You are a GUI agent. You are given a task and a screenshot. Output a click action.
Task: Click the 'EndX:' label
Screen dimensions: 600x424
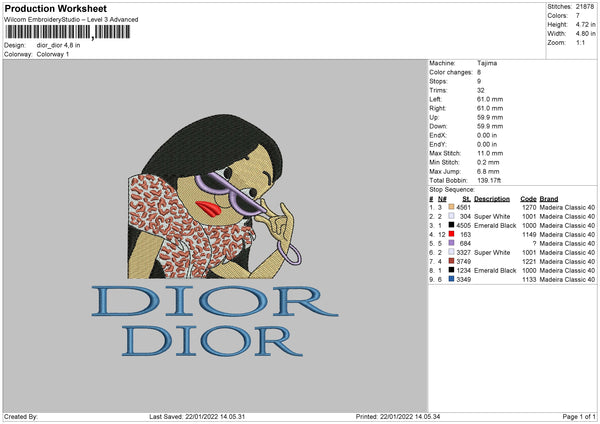point(438,135)
